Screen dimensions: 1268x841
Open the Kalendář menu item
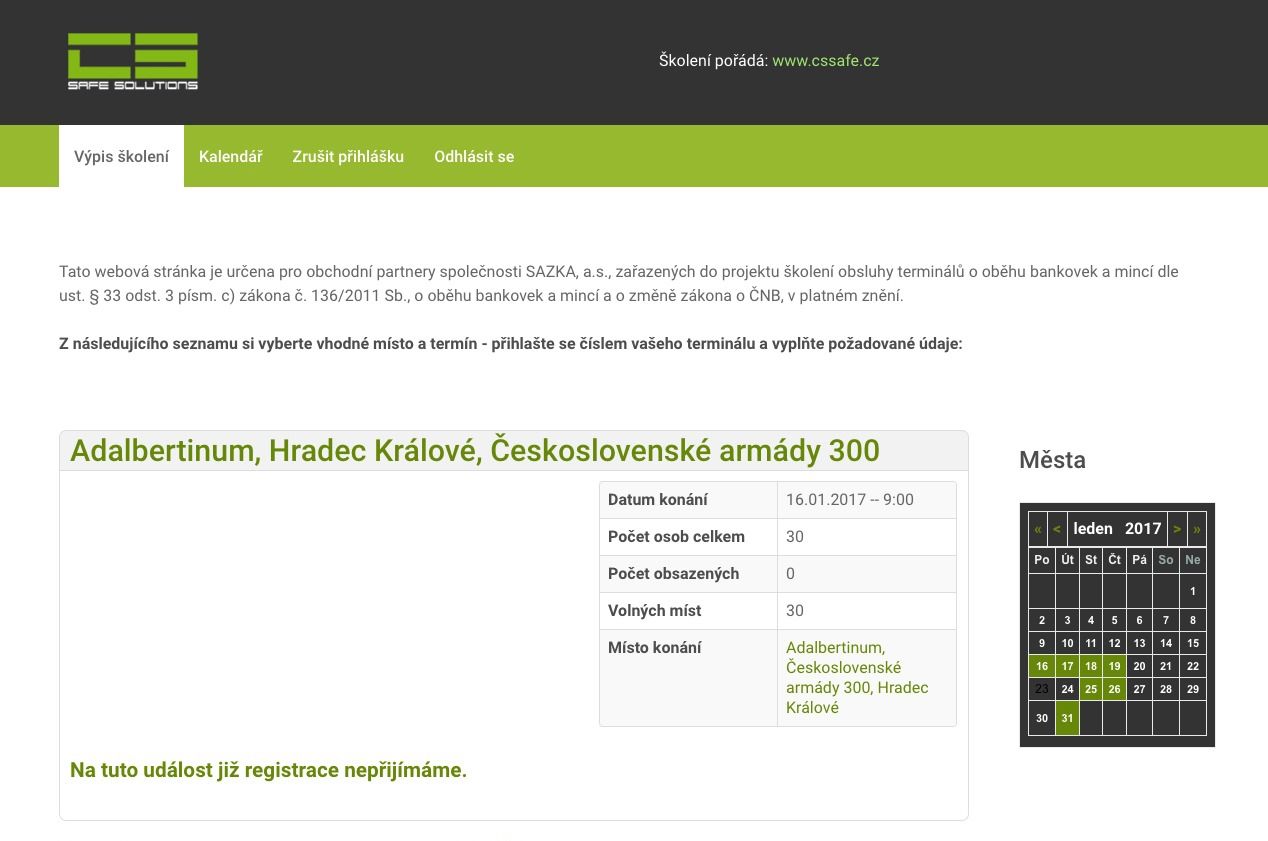(230, 157)
